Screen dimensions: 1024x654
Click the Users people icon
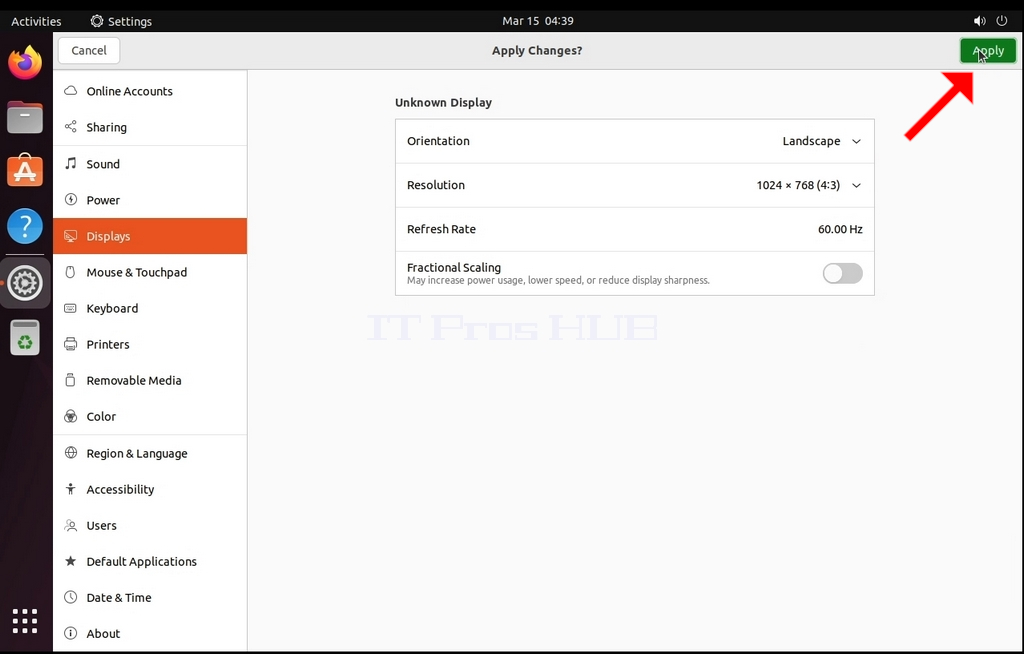click(x=71, y=525)
